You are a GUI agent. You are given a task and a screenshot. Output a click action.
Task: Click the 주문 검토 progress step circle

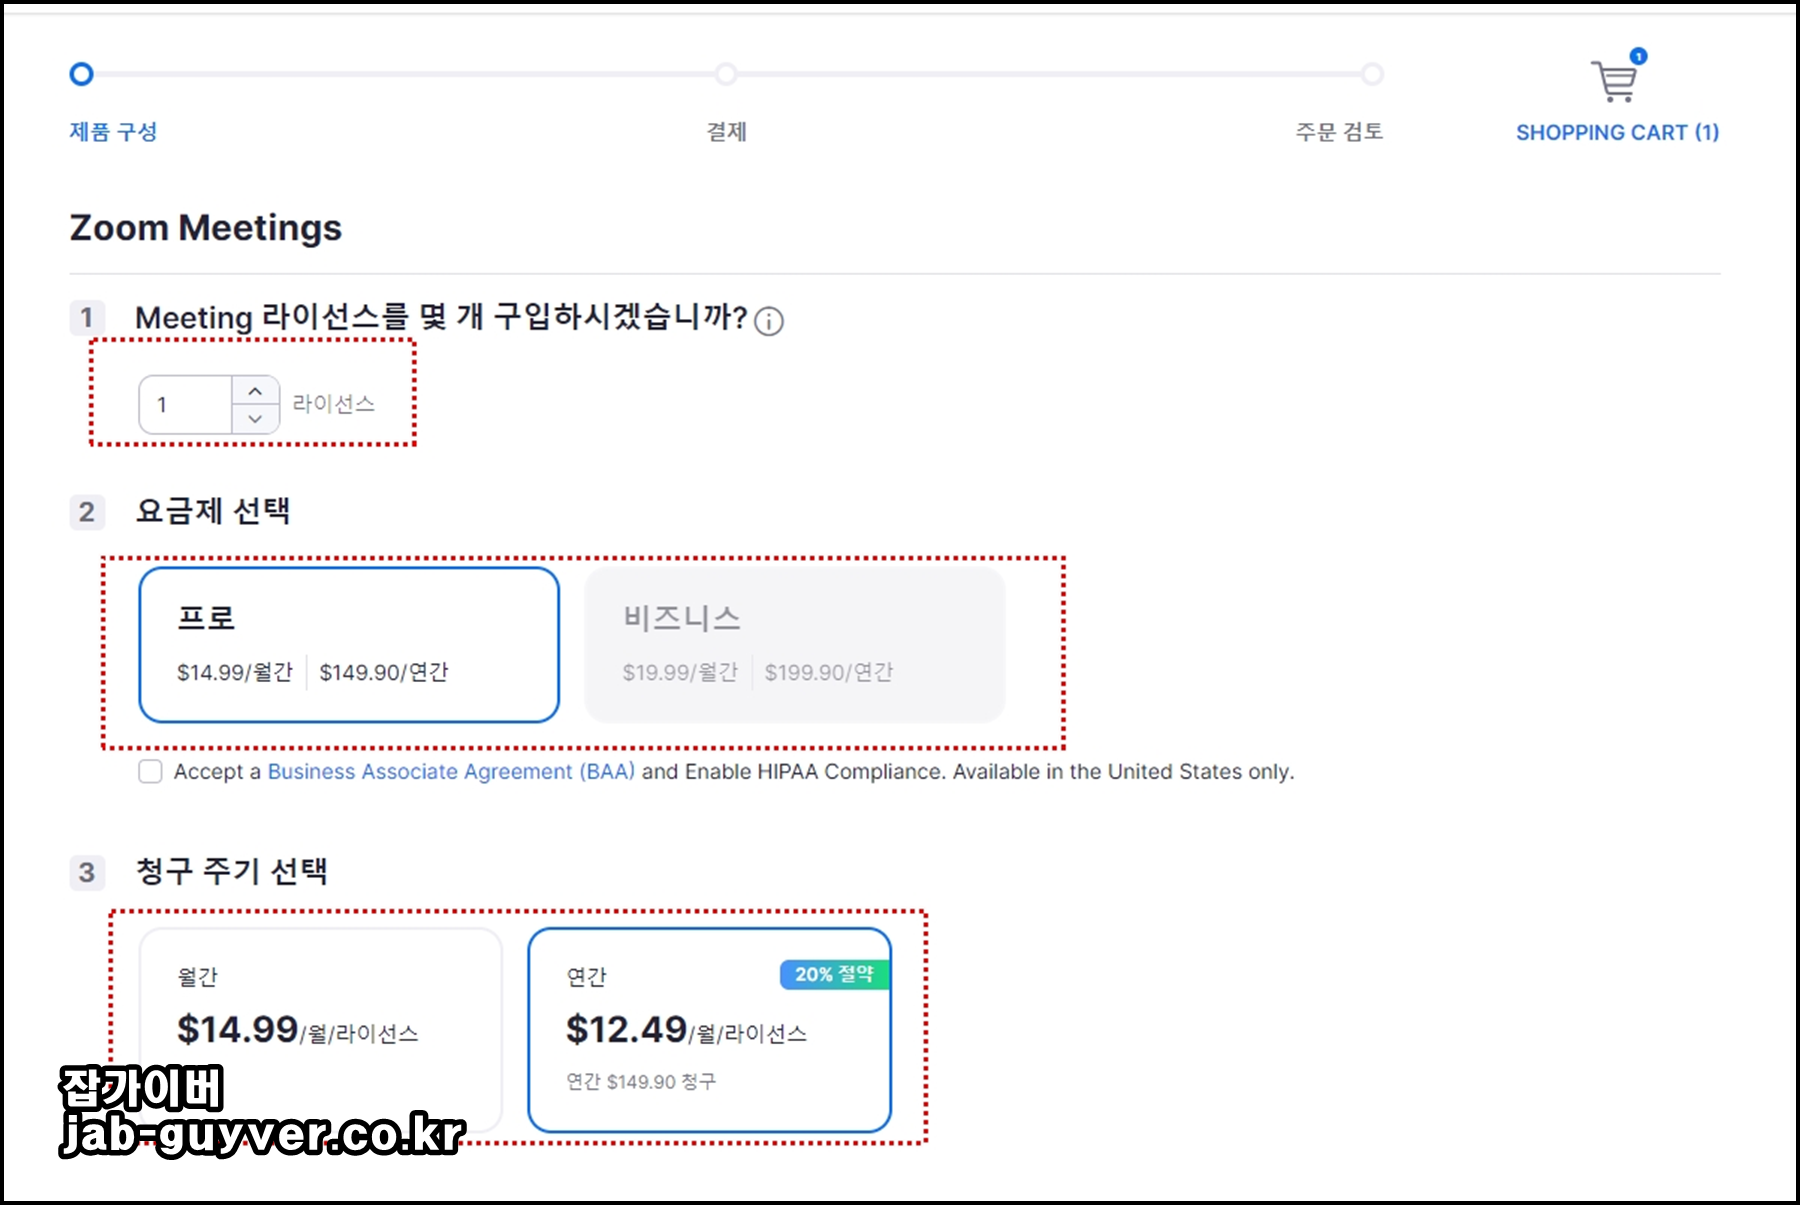tap(1372, 74)
